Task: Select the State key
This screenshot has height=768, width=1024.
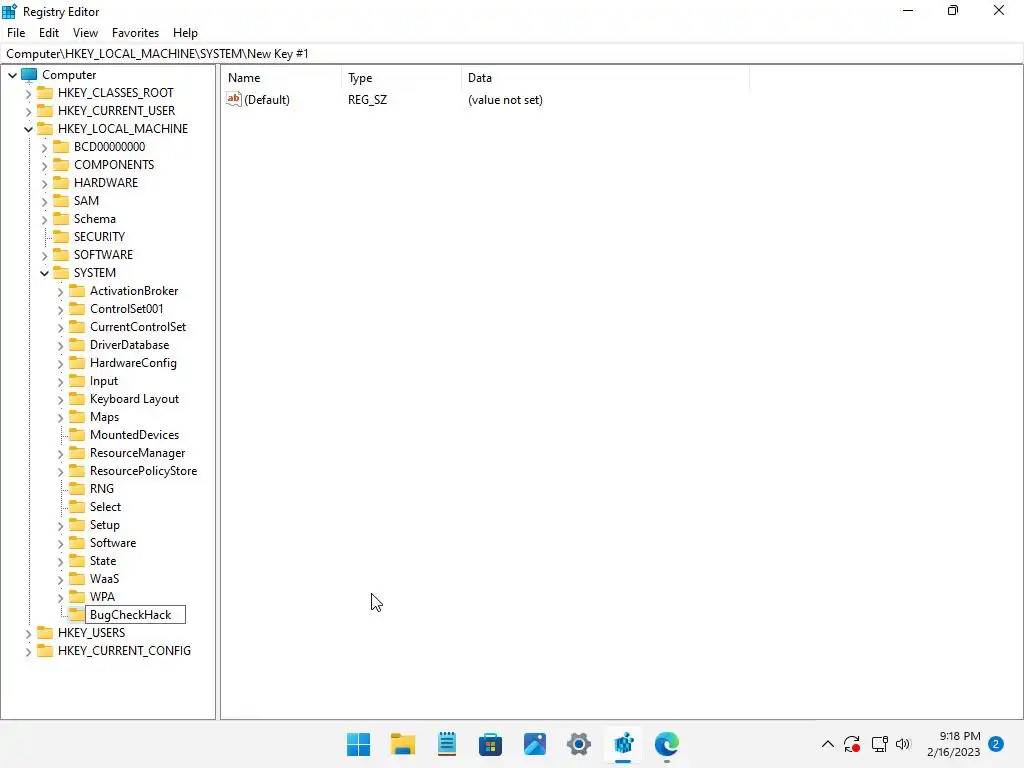Action: pyautogui.click(x=103, y=561)
